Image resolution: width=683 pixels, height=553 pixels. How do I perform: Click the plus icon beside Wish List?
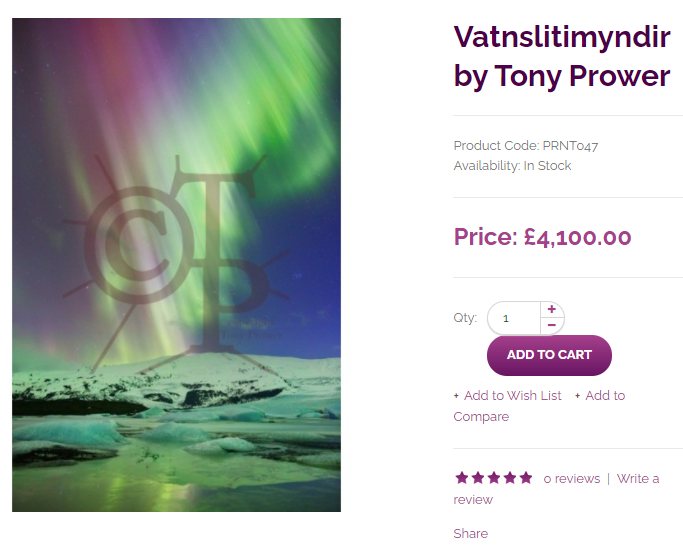[x=456, y=396]
